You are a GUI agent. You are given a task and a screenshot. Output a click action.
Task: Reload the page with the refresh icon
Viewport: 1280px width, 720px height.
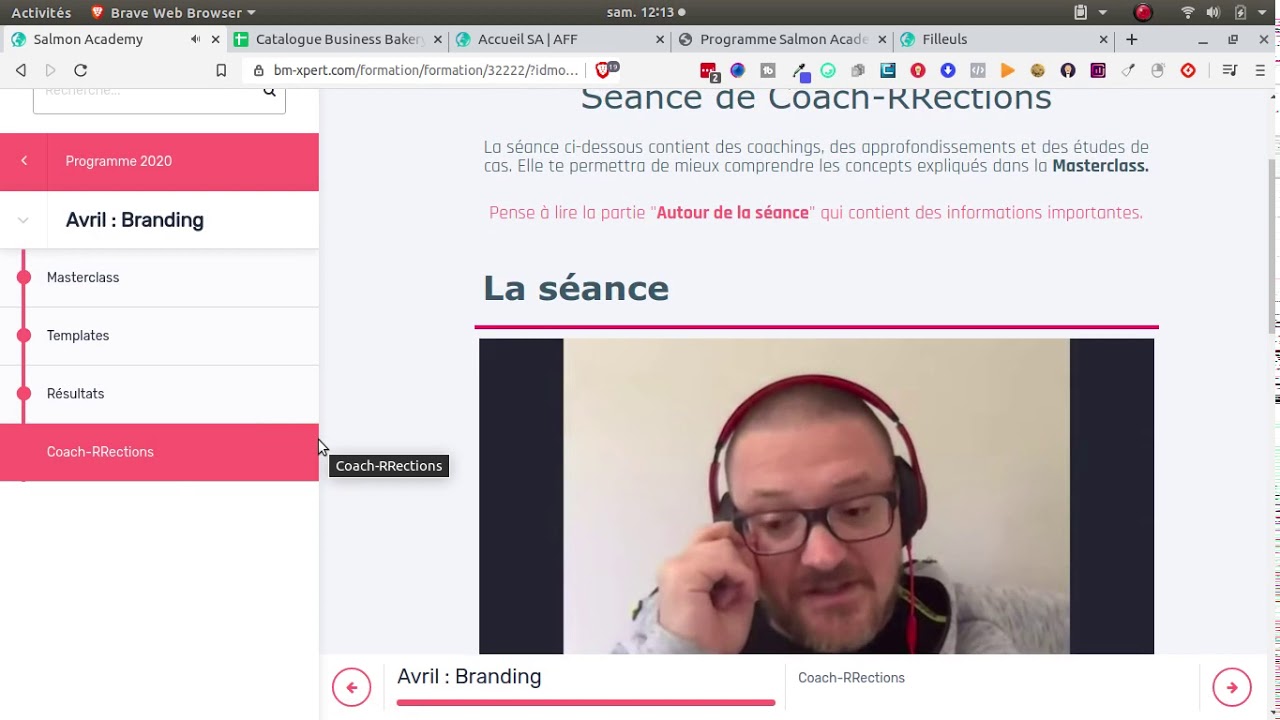81,70
